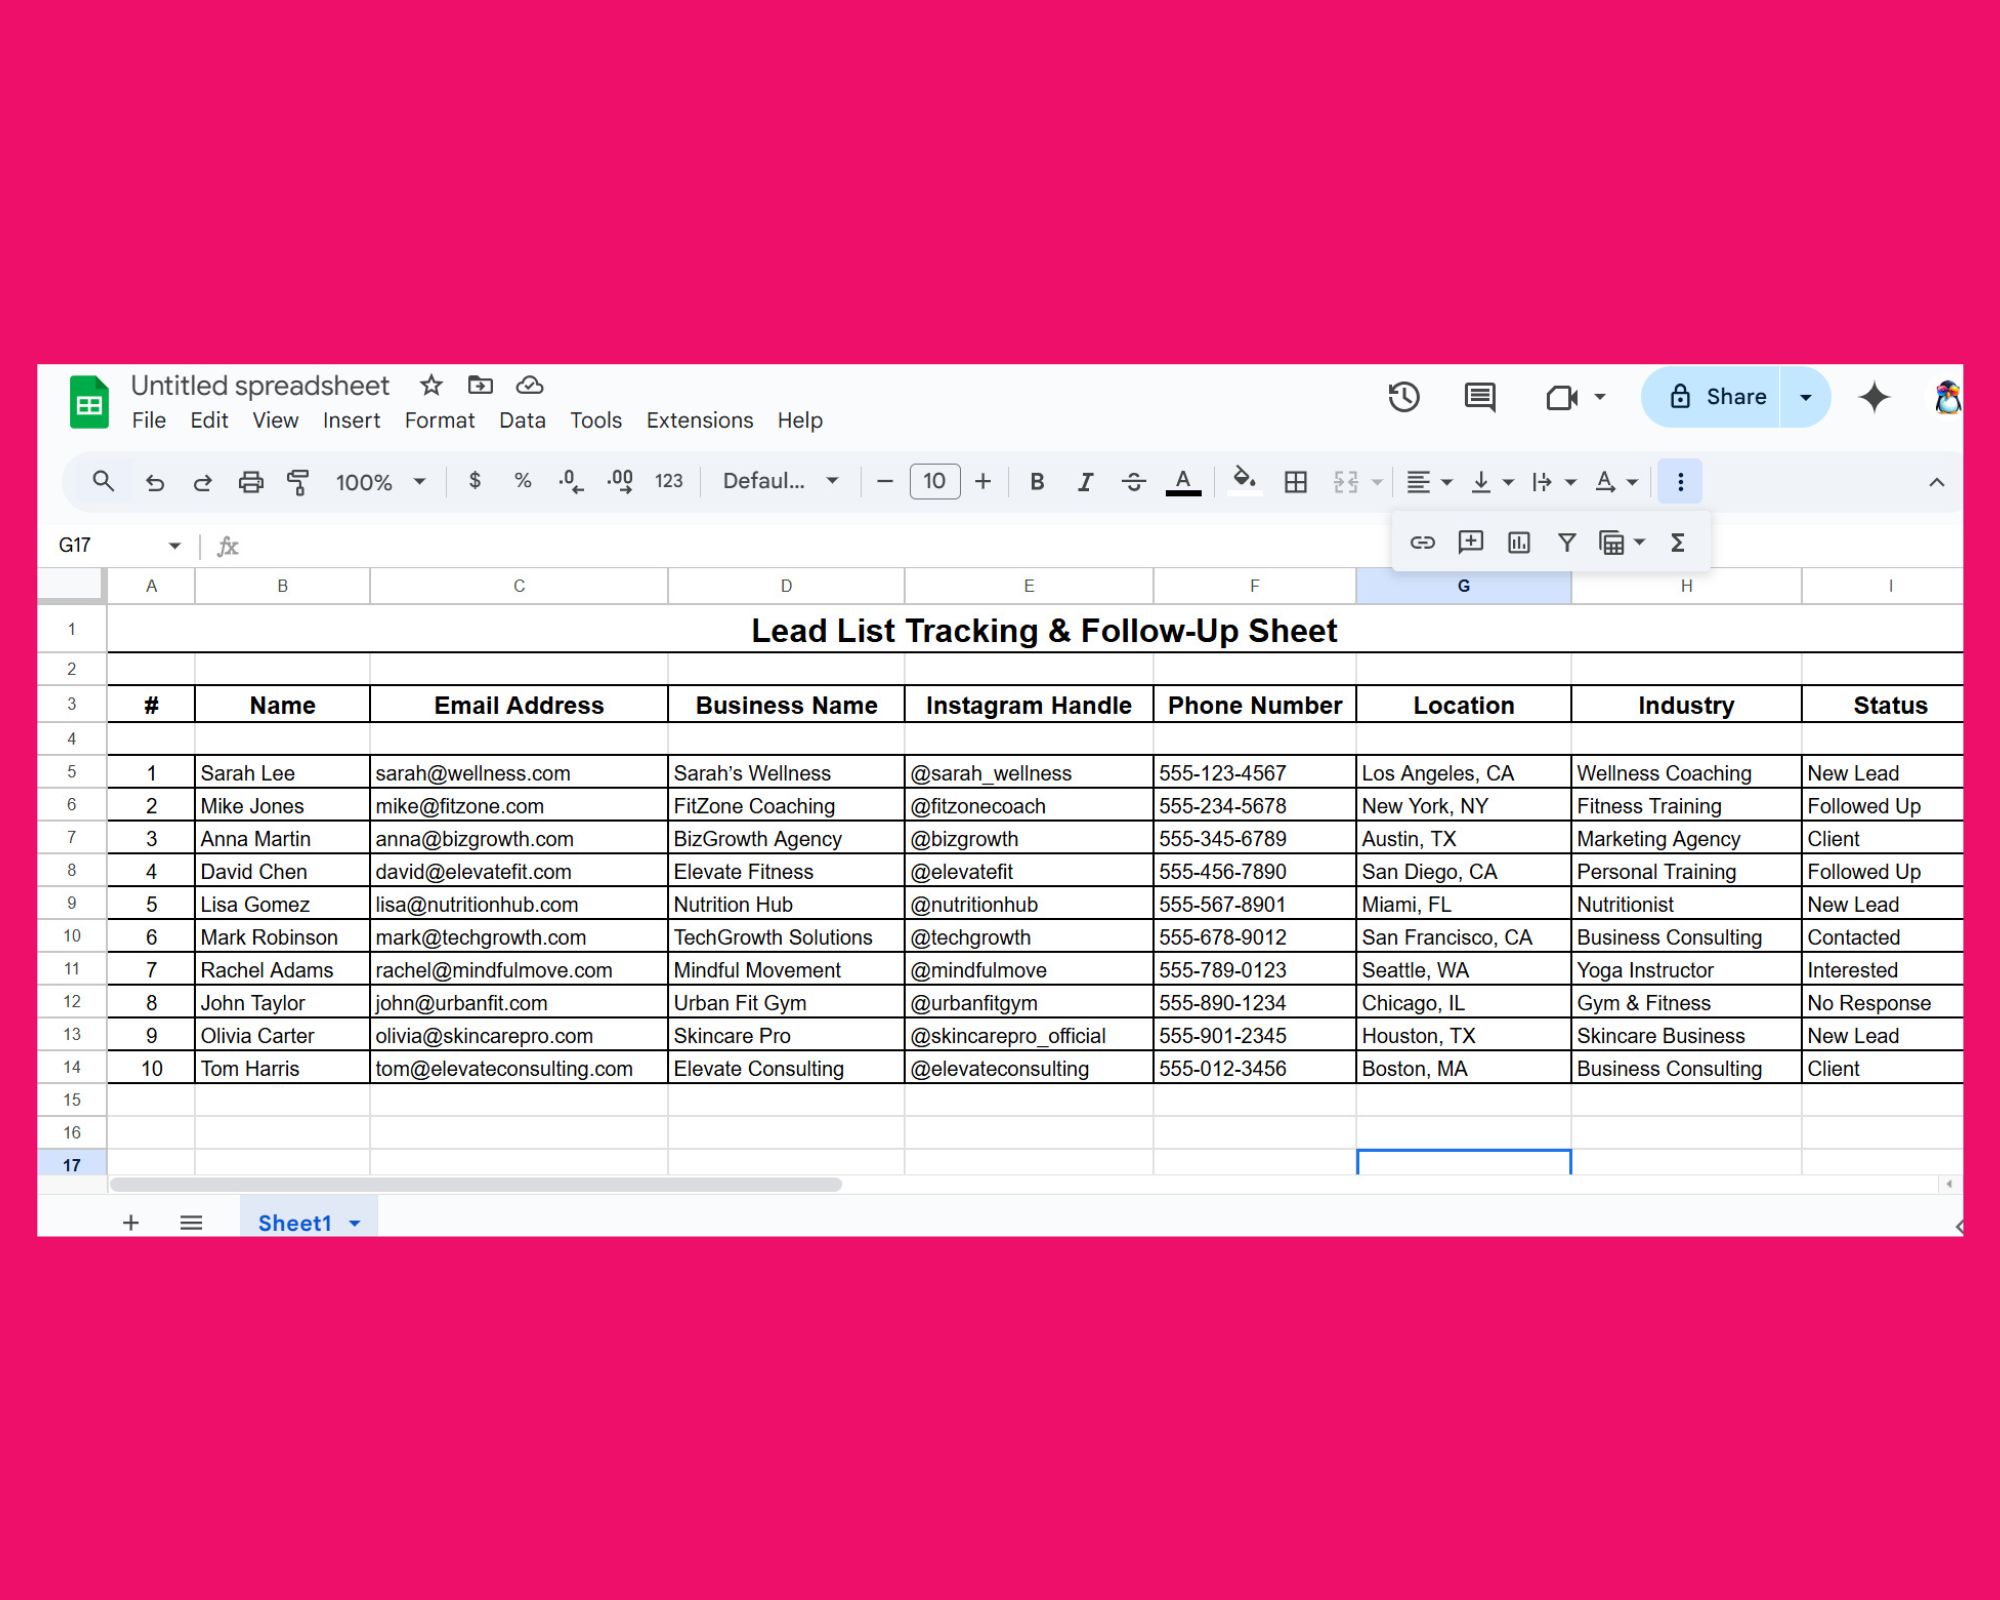Open the Extensions menu
This screenshot has height=1600, width=2000.
click(699, 420)
